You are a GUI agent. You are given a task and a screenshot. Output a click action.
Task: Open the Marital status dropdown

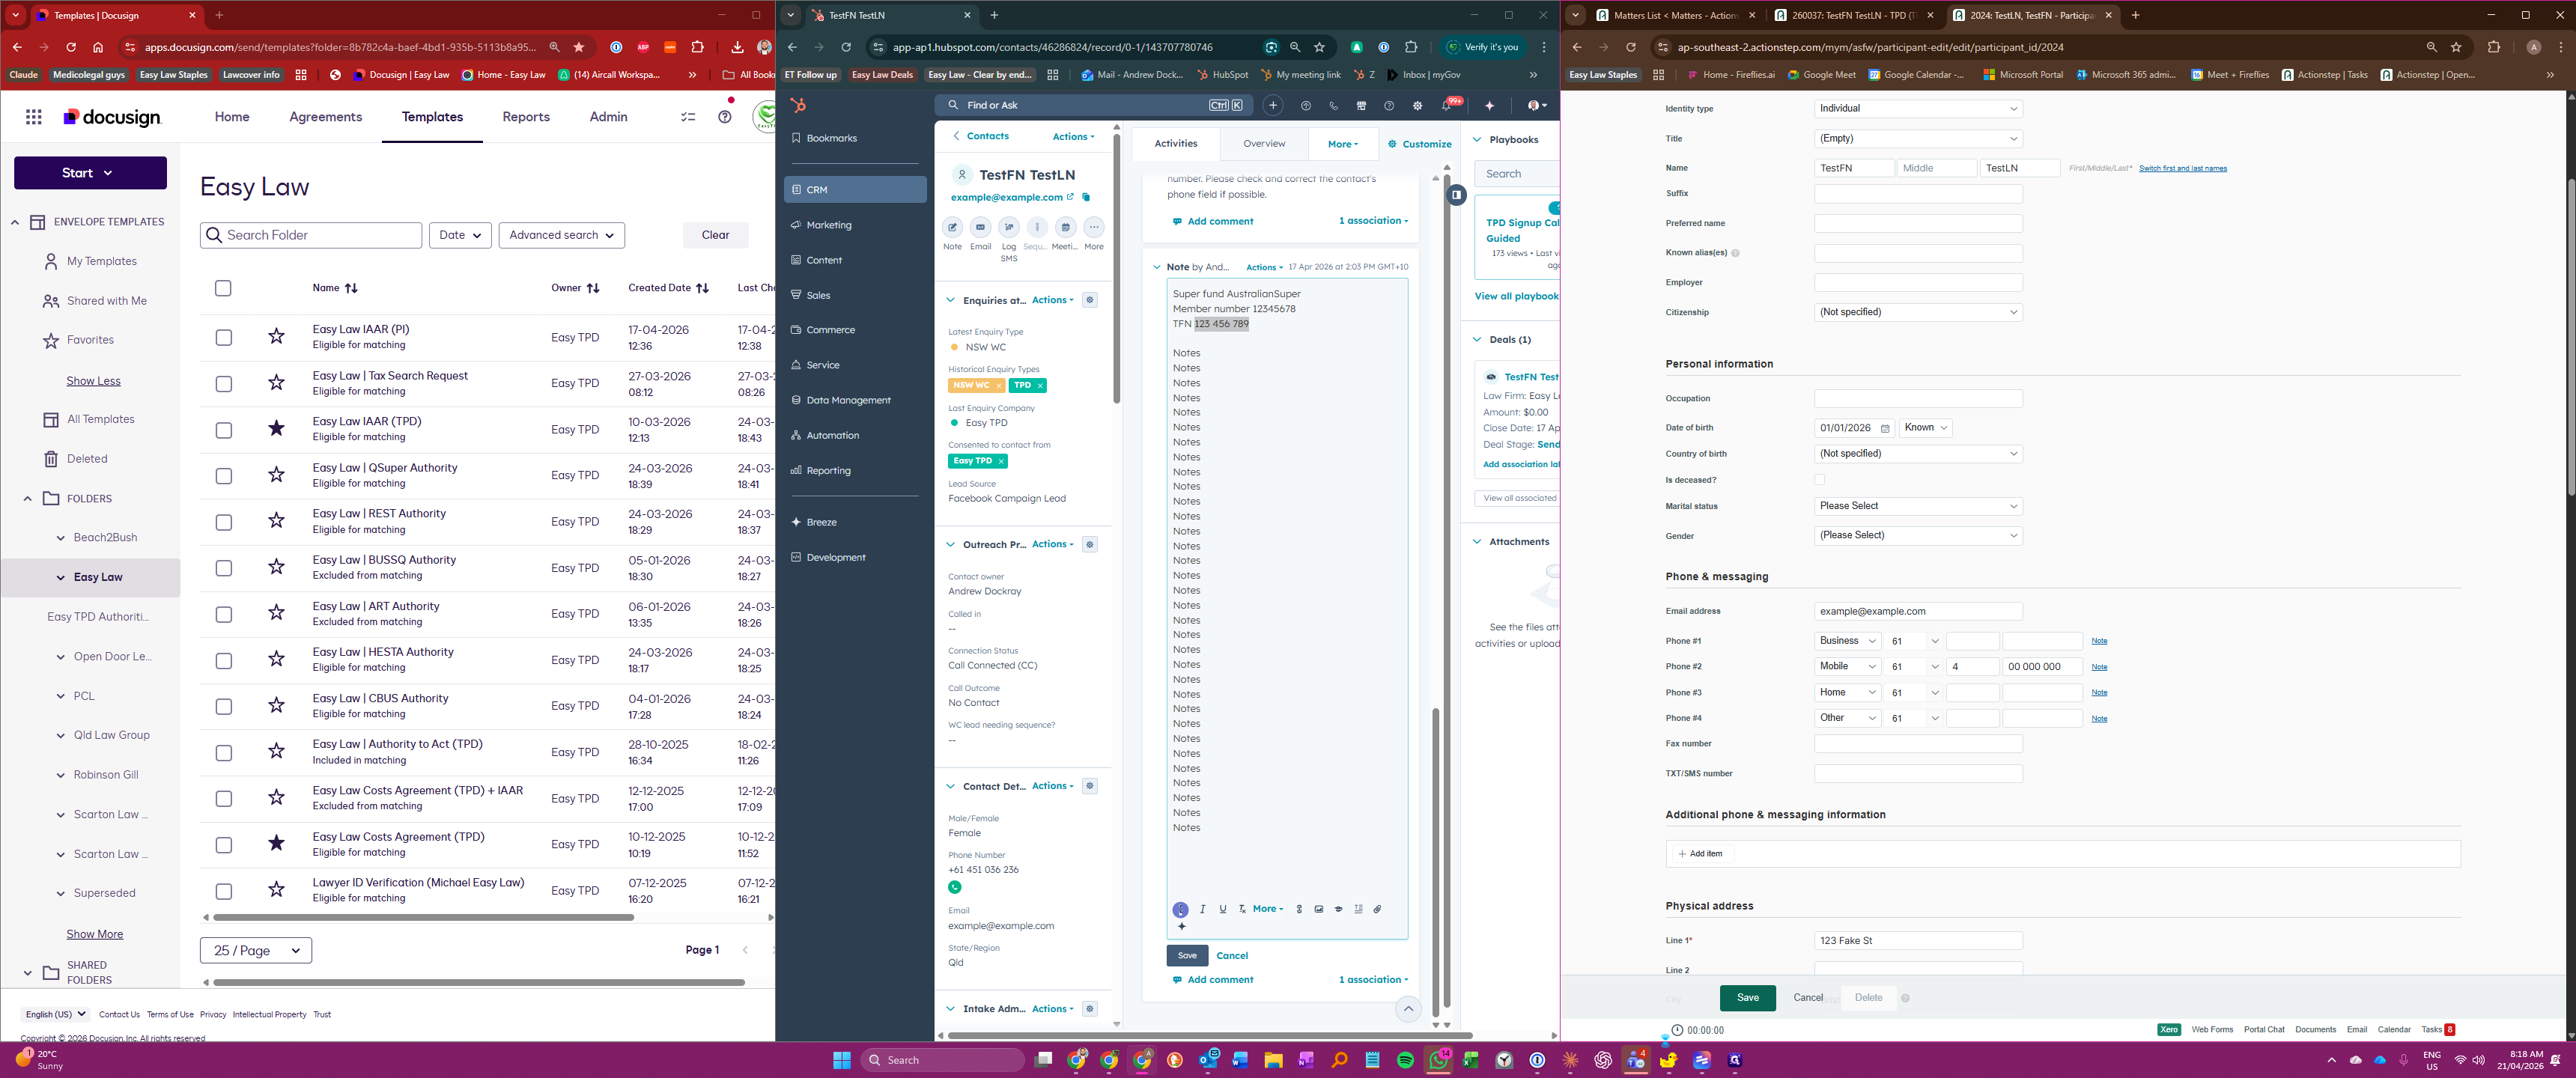point(1917,506)
